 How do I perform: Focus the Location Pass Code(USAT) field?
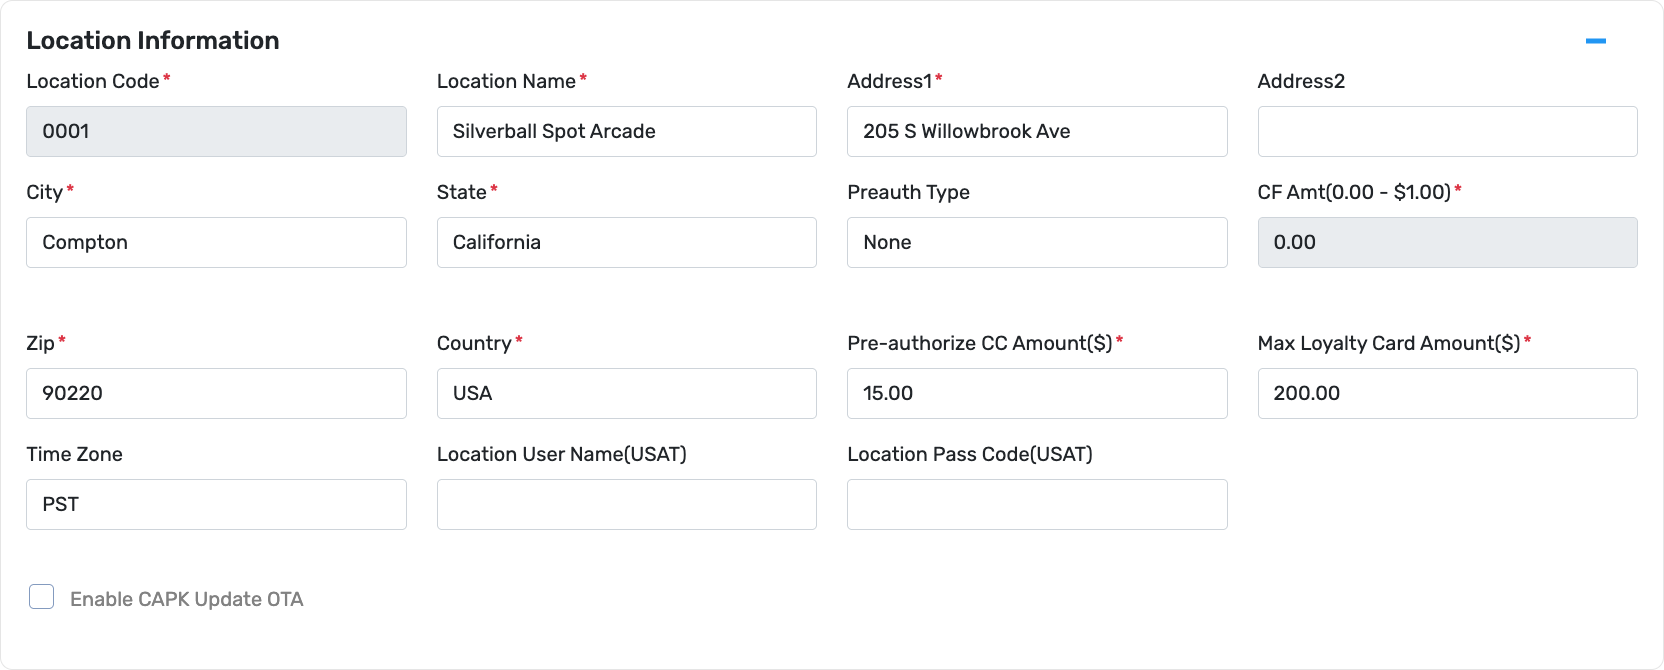point(1036,504)
